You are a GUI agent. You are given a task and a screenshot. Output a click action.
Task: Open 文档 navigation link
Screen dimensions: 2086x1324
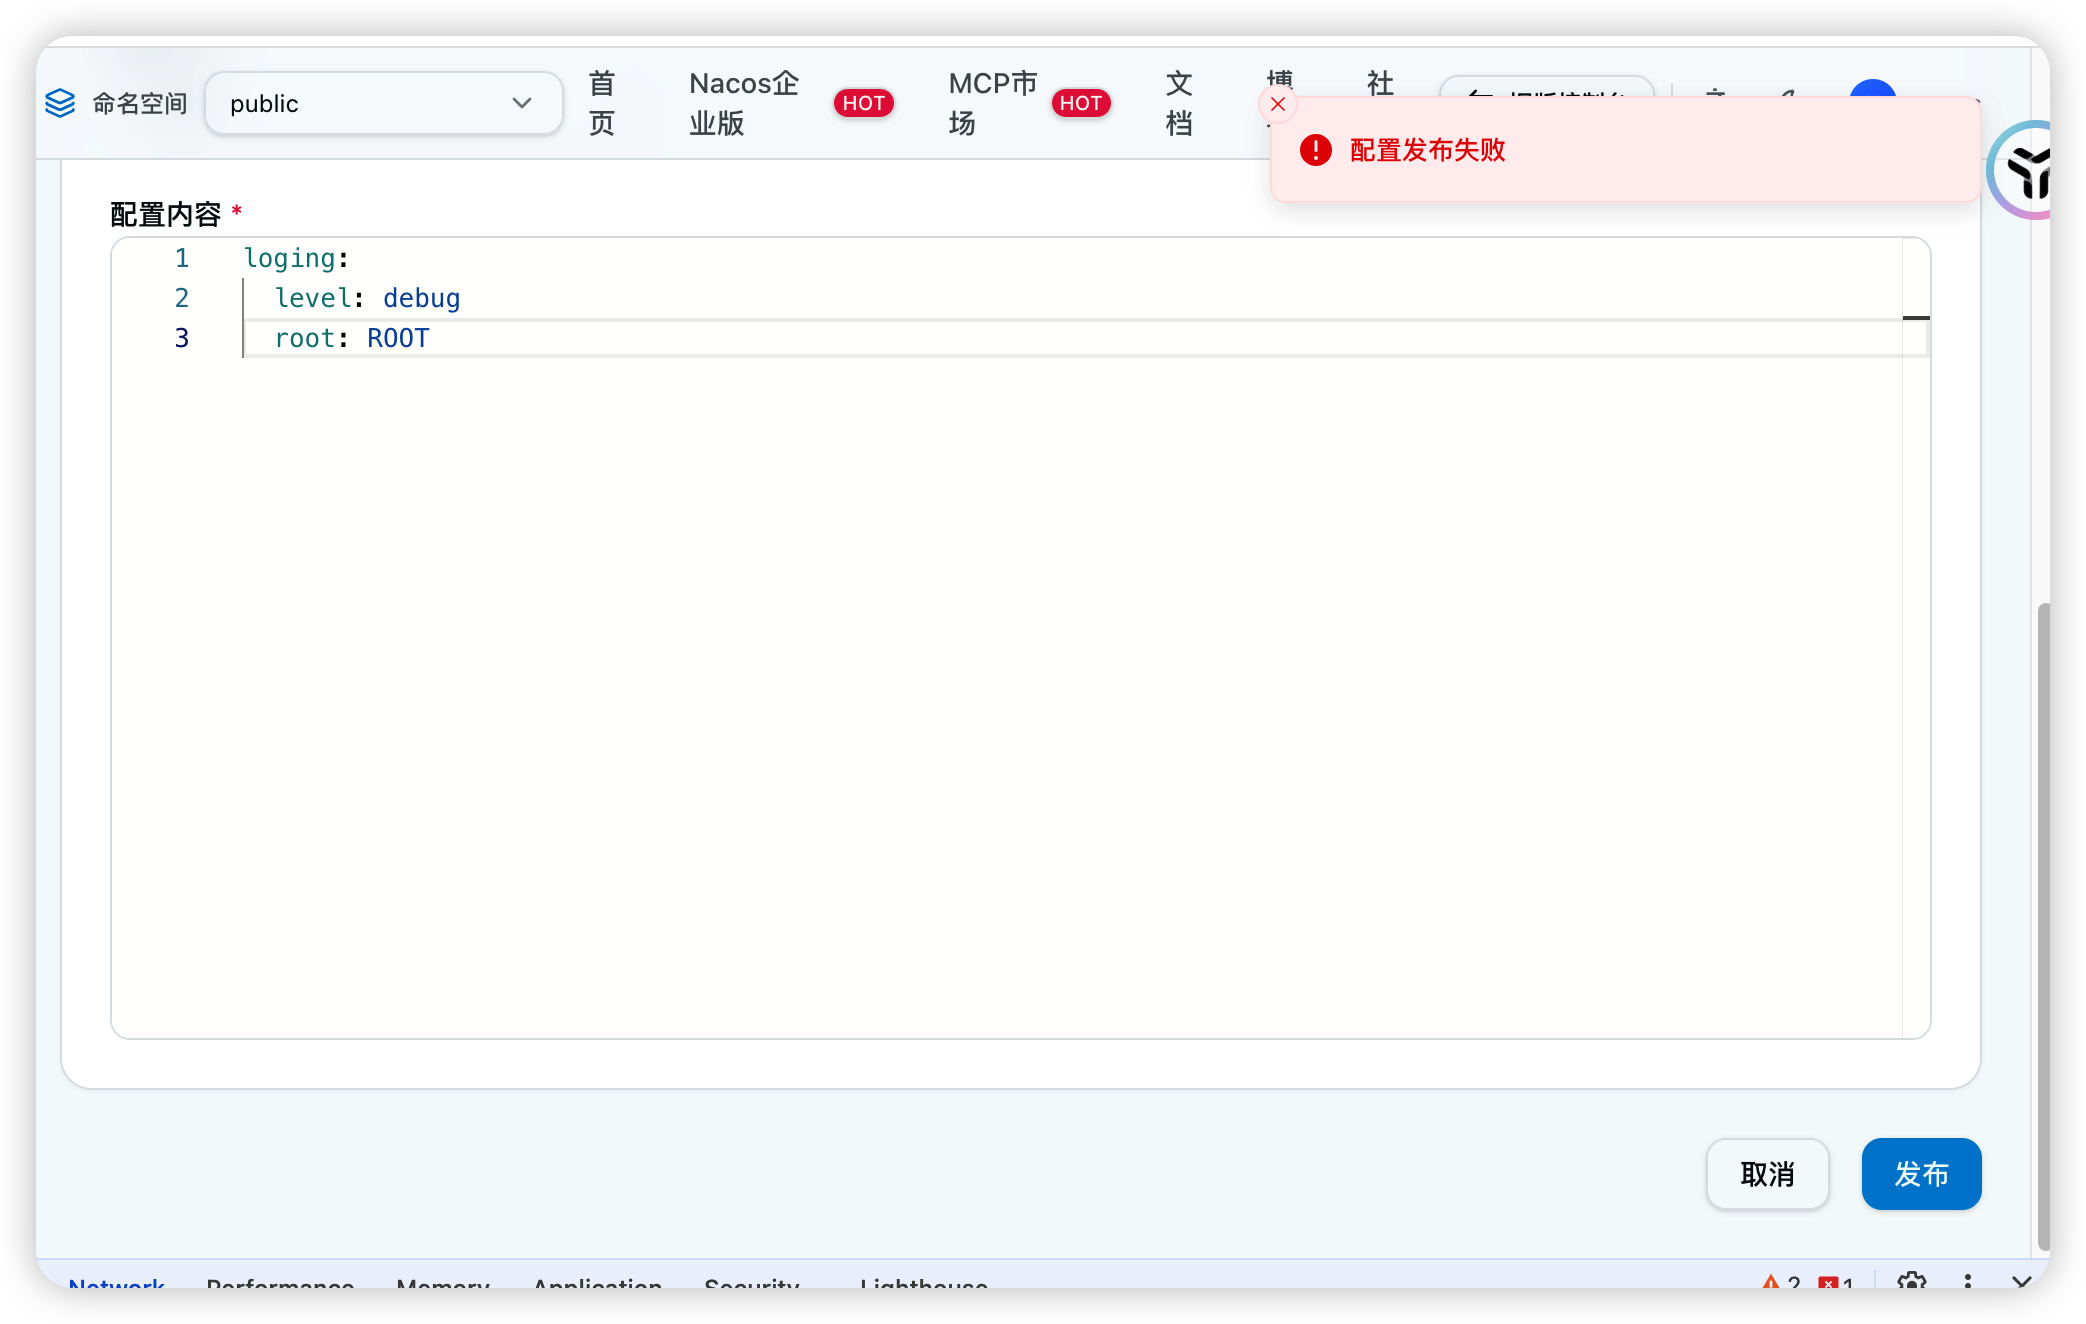pyautogui.click(x=1179, y=103)
